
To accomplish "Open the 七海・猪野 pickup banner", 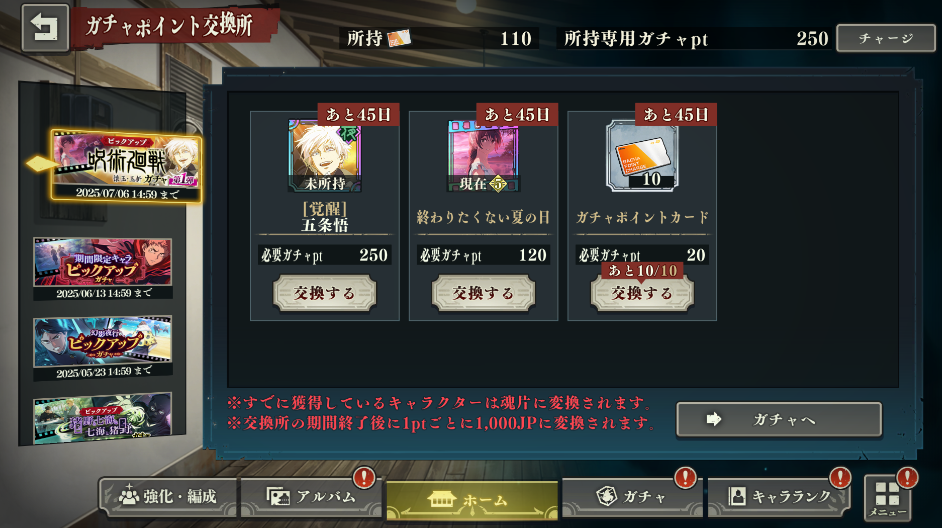I will [103, 418].
